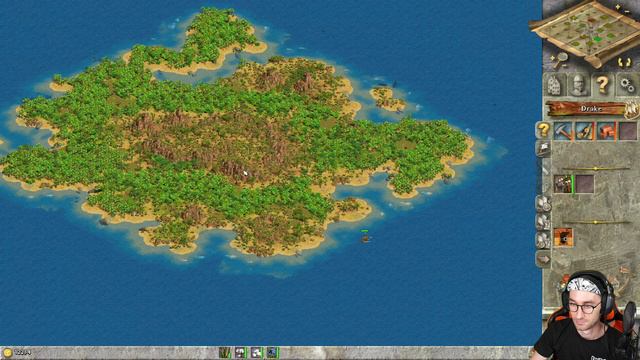Click the fourth blue status bar icon

coord(272,353)
